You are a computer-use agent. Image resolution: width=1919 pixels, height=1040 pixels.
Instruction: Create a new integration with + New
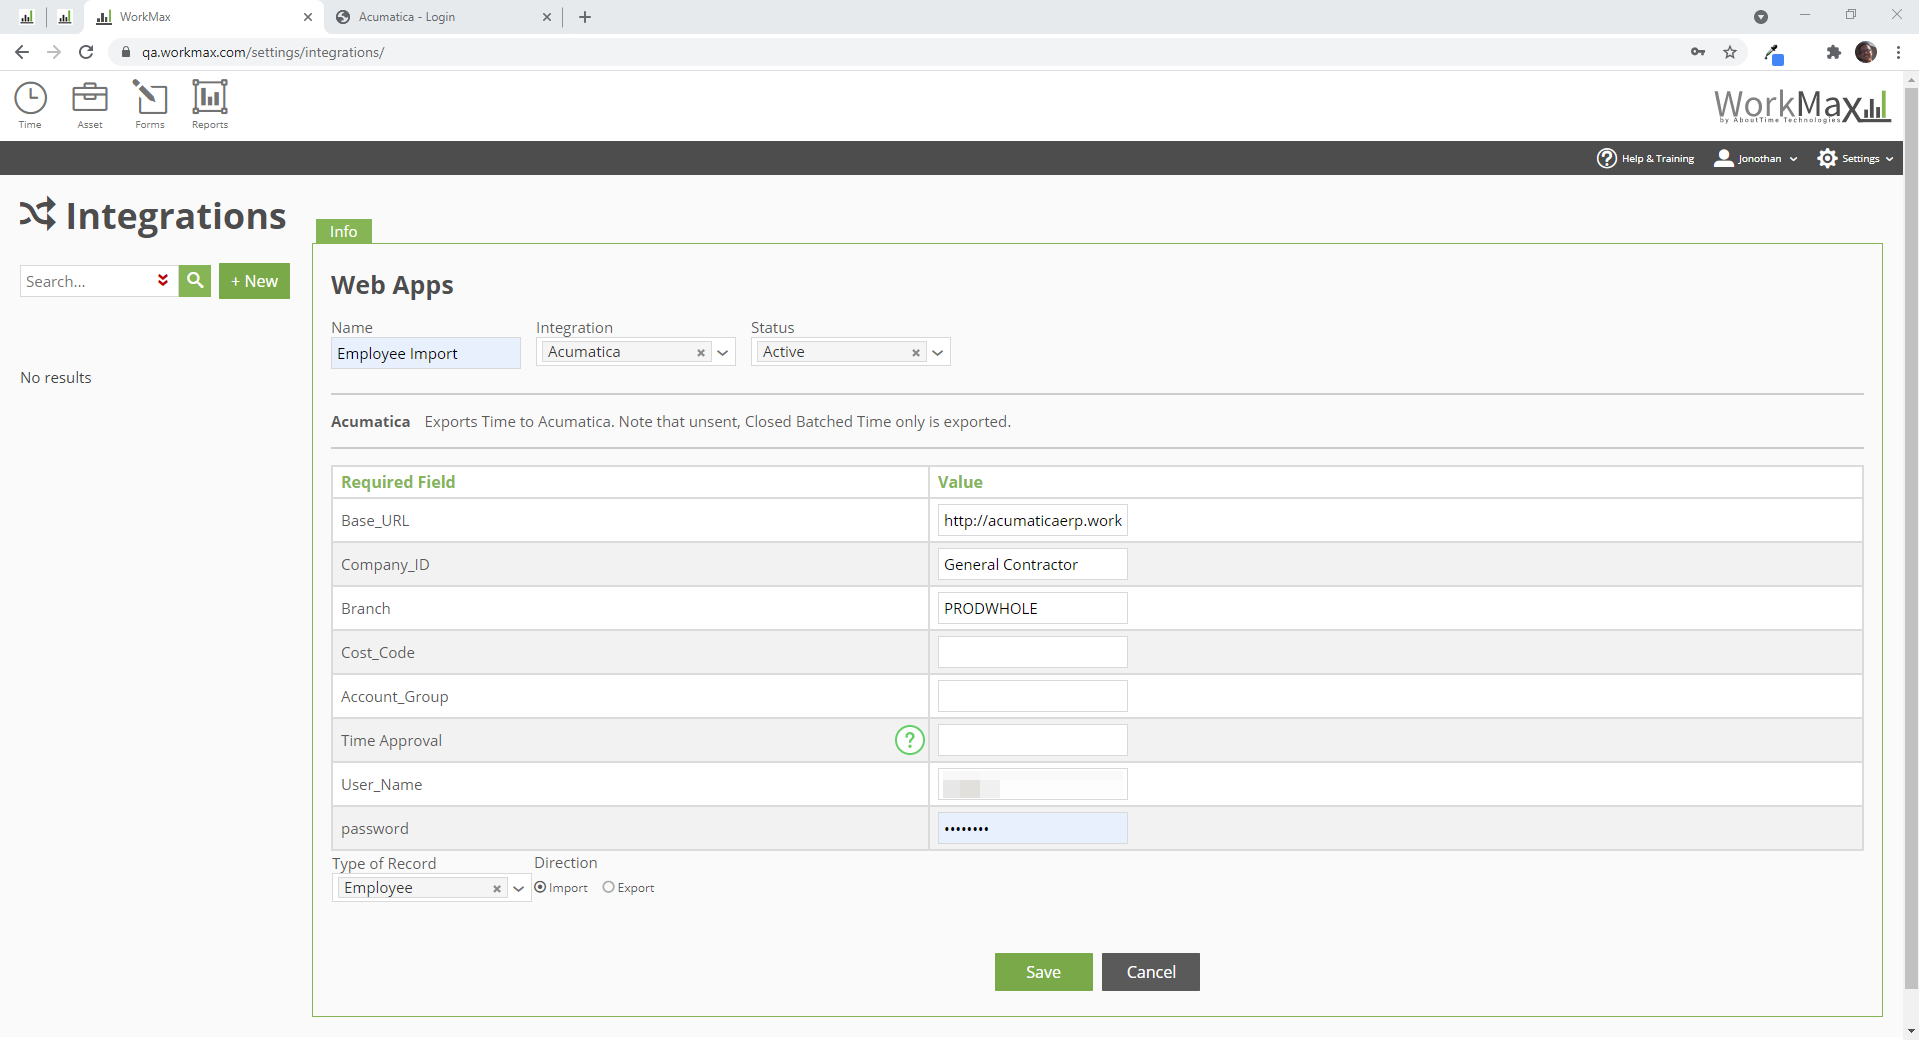coord(254,281)
